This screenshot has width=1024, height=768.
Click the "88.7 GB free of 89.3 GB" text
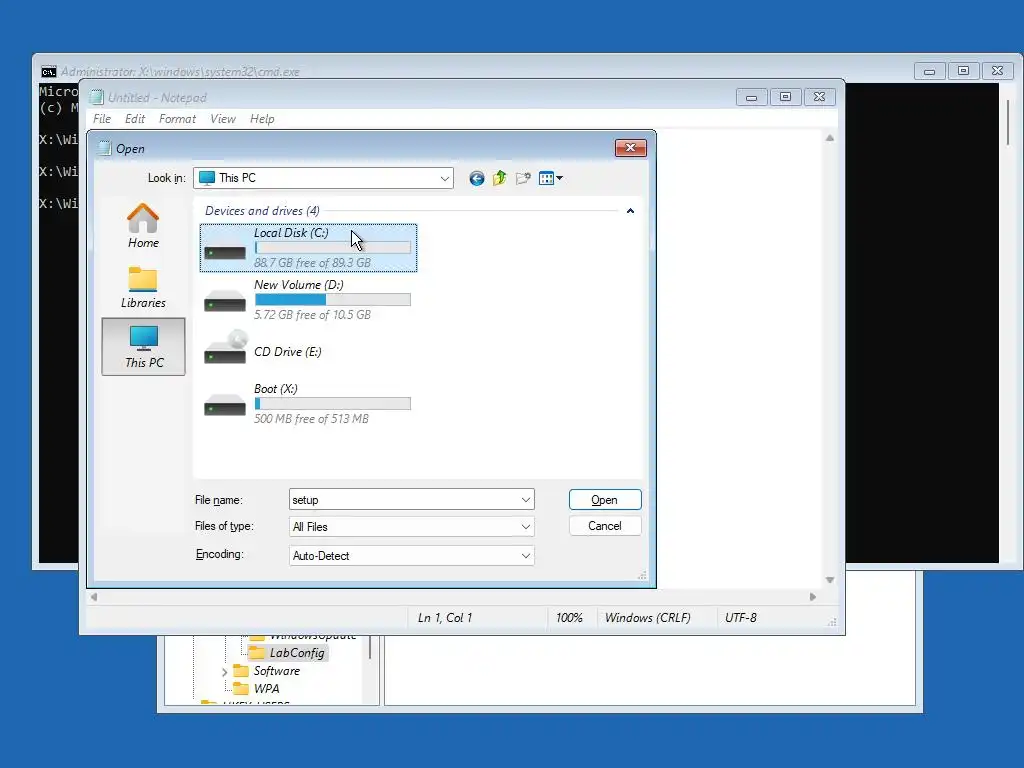312,263
